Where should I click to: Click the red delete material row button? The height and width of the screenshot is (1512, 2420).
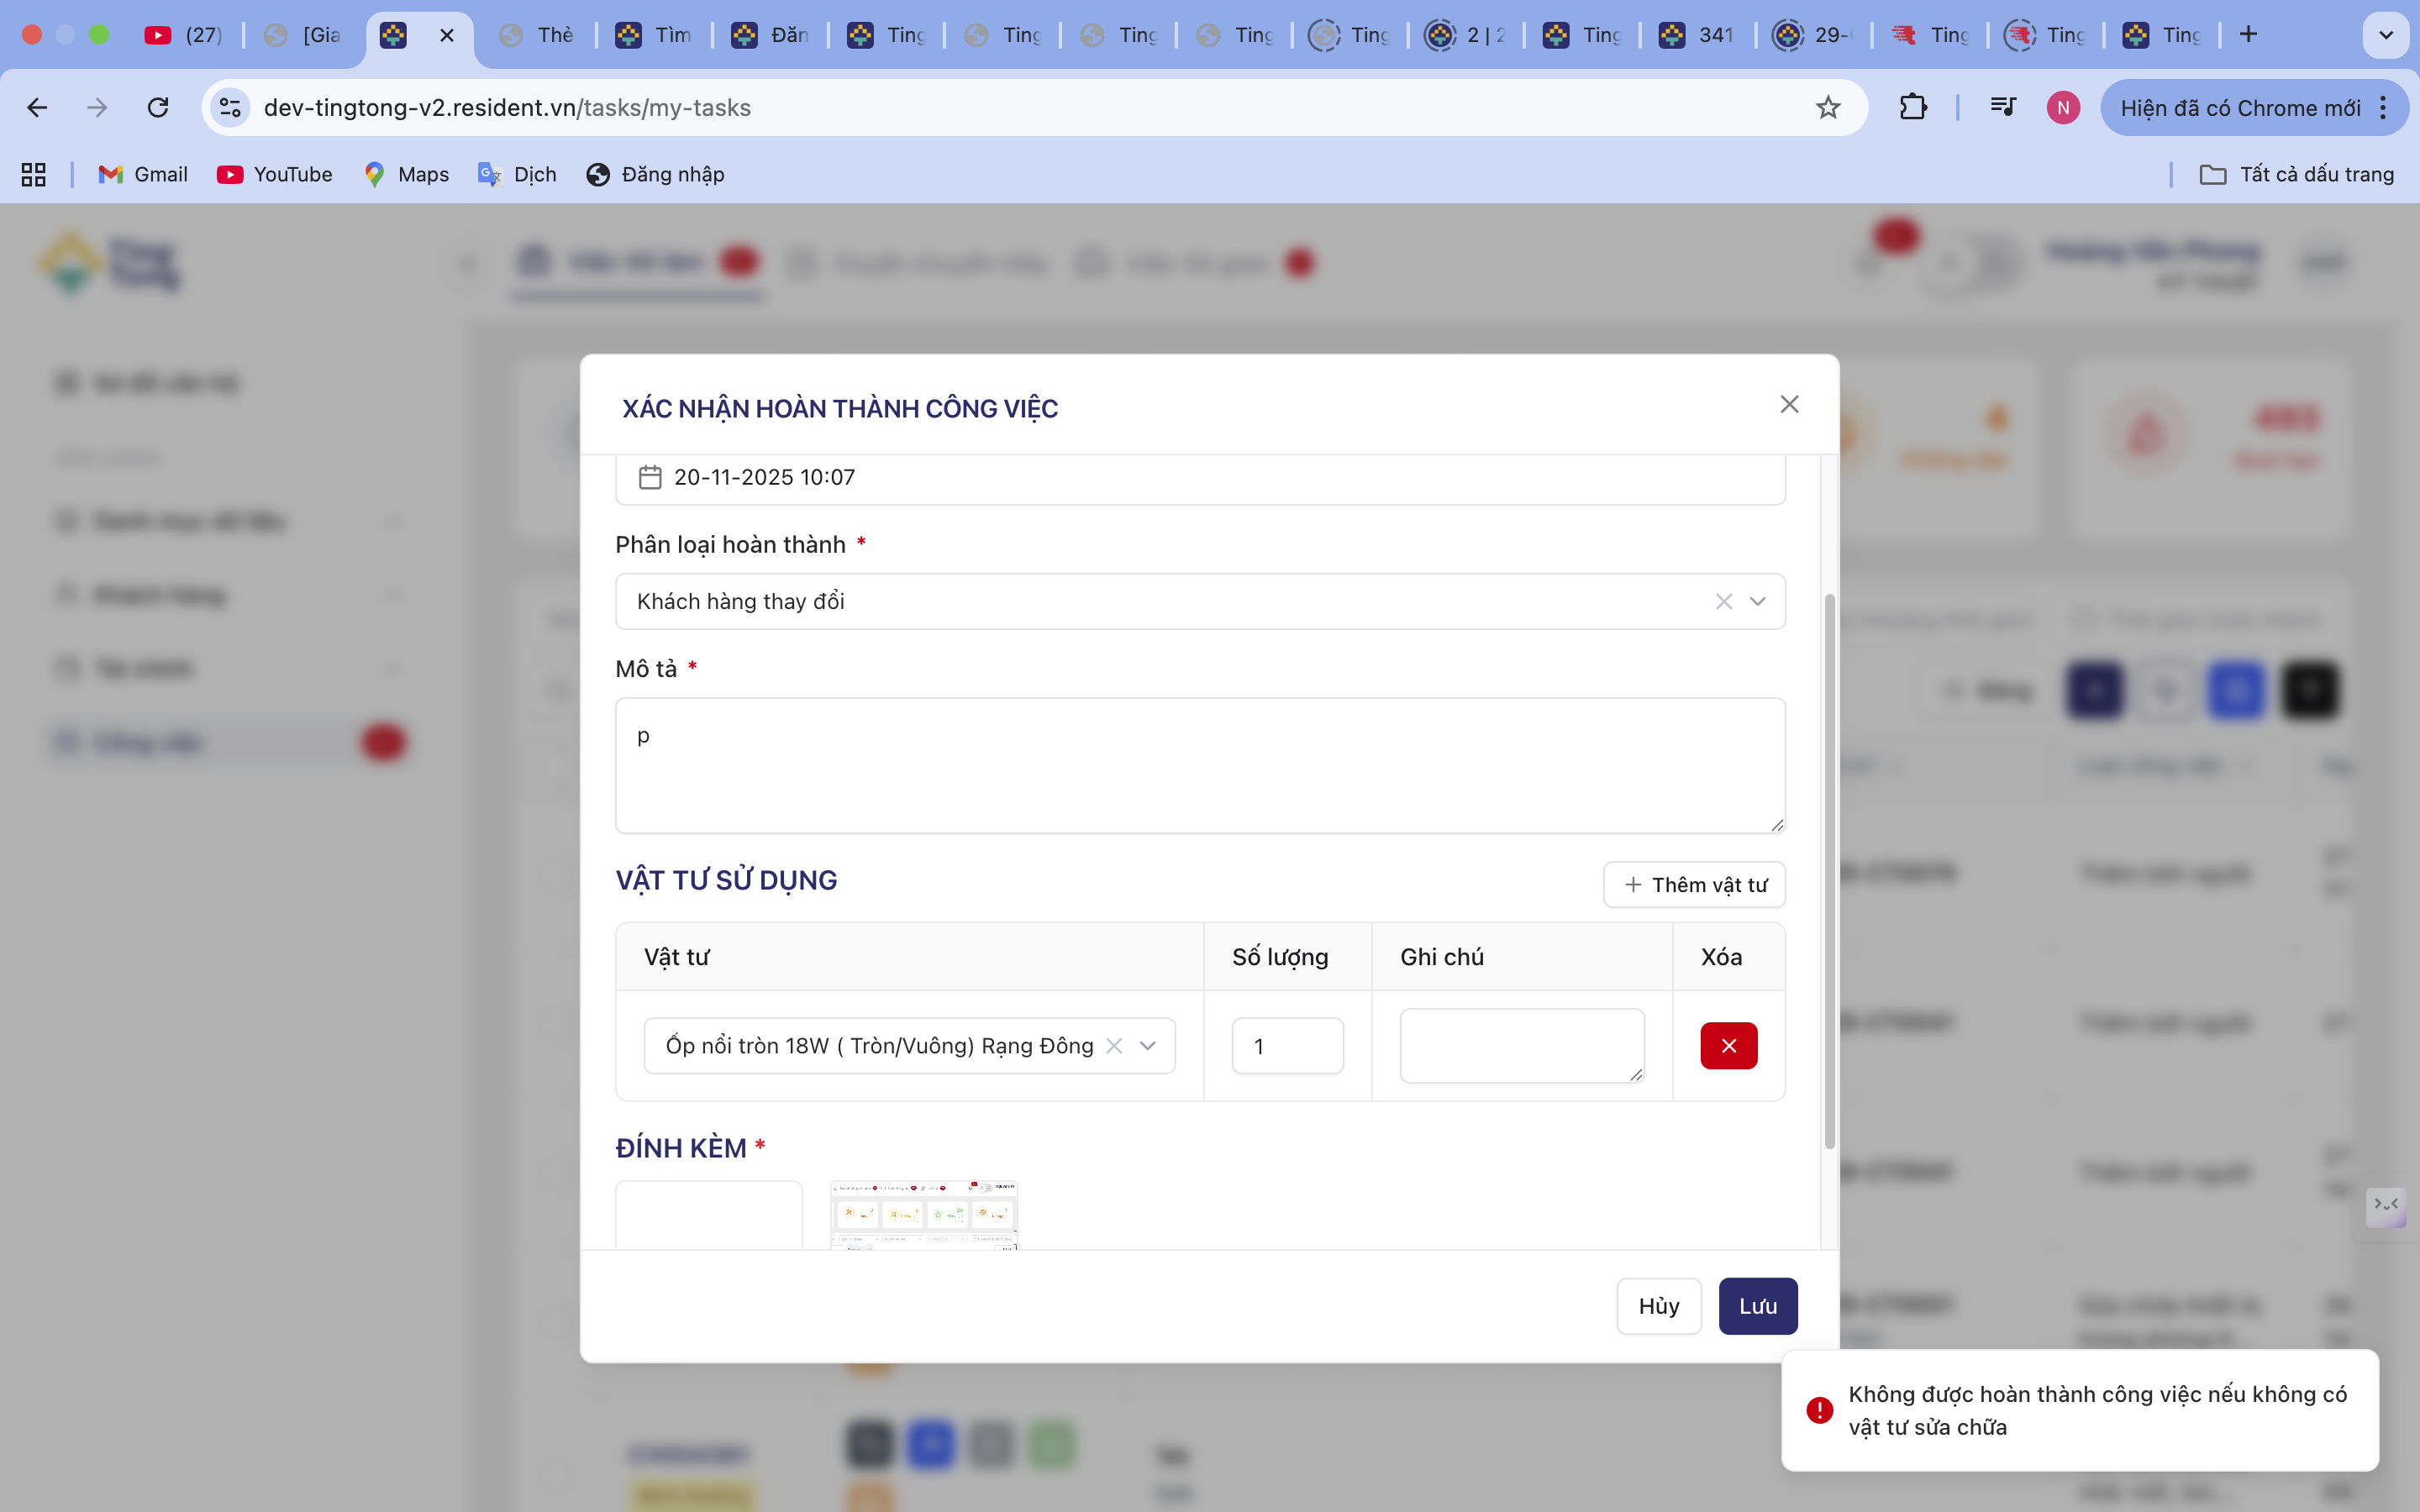(1728, 1045)
